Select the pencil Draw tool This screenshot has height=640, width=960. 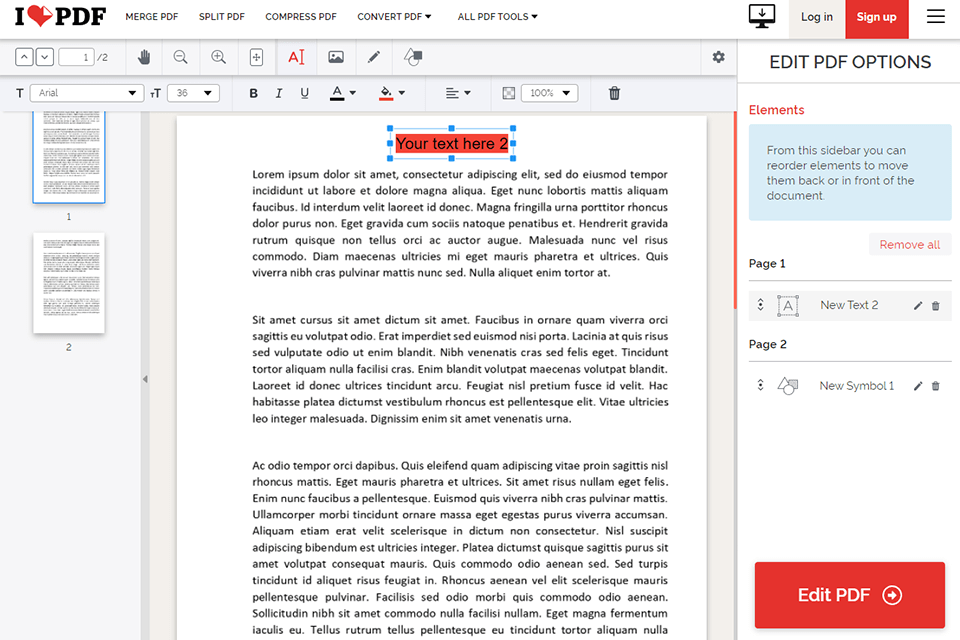tap(374, 58)
